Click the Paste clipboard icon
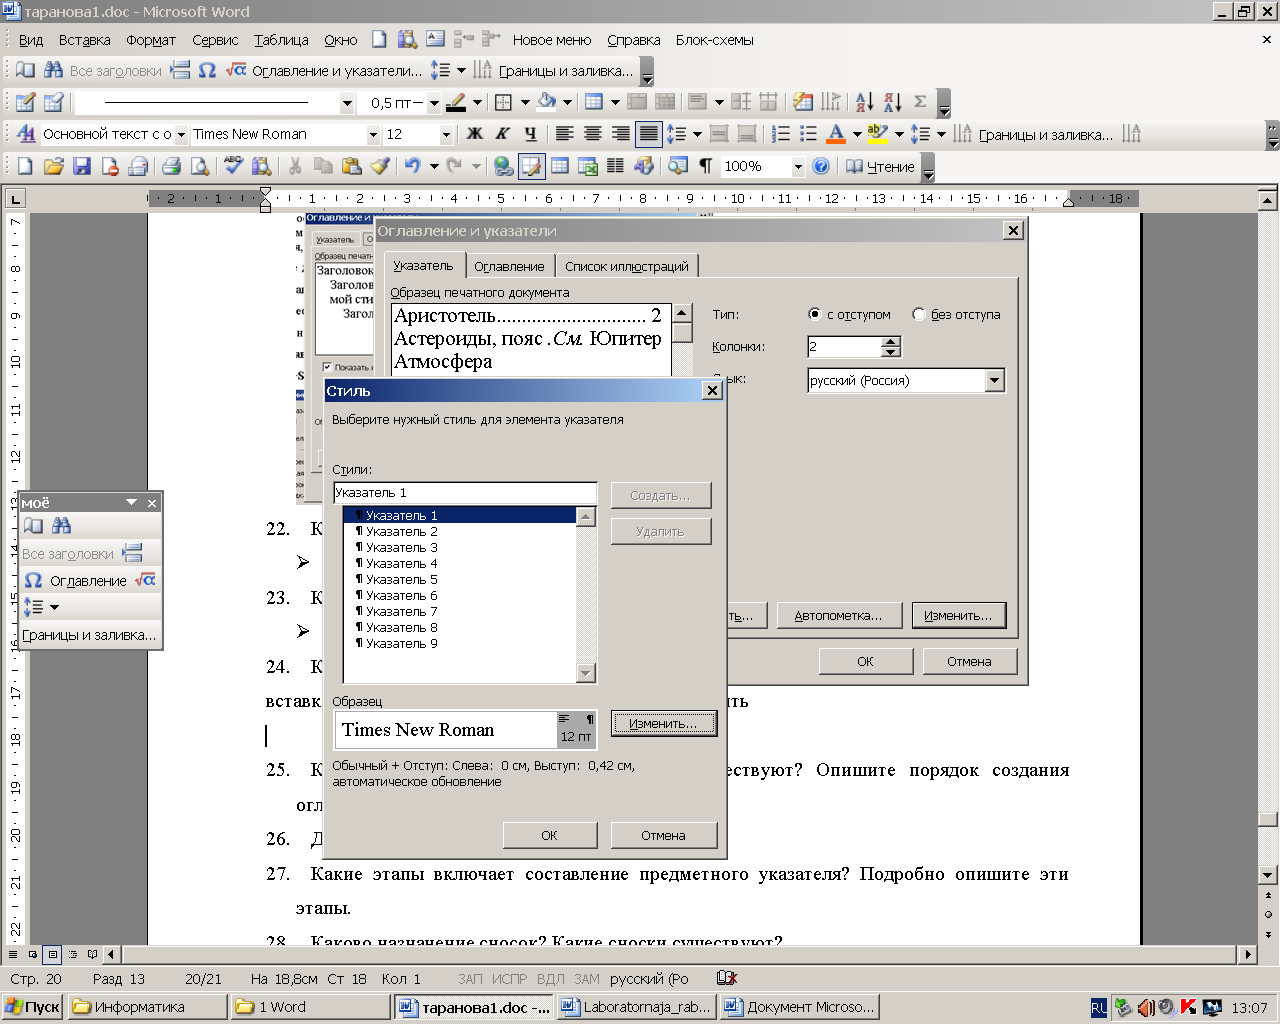The image size is (1280, 1024). (351, 166)
